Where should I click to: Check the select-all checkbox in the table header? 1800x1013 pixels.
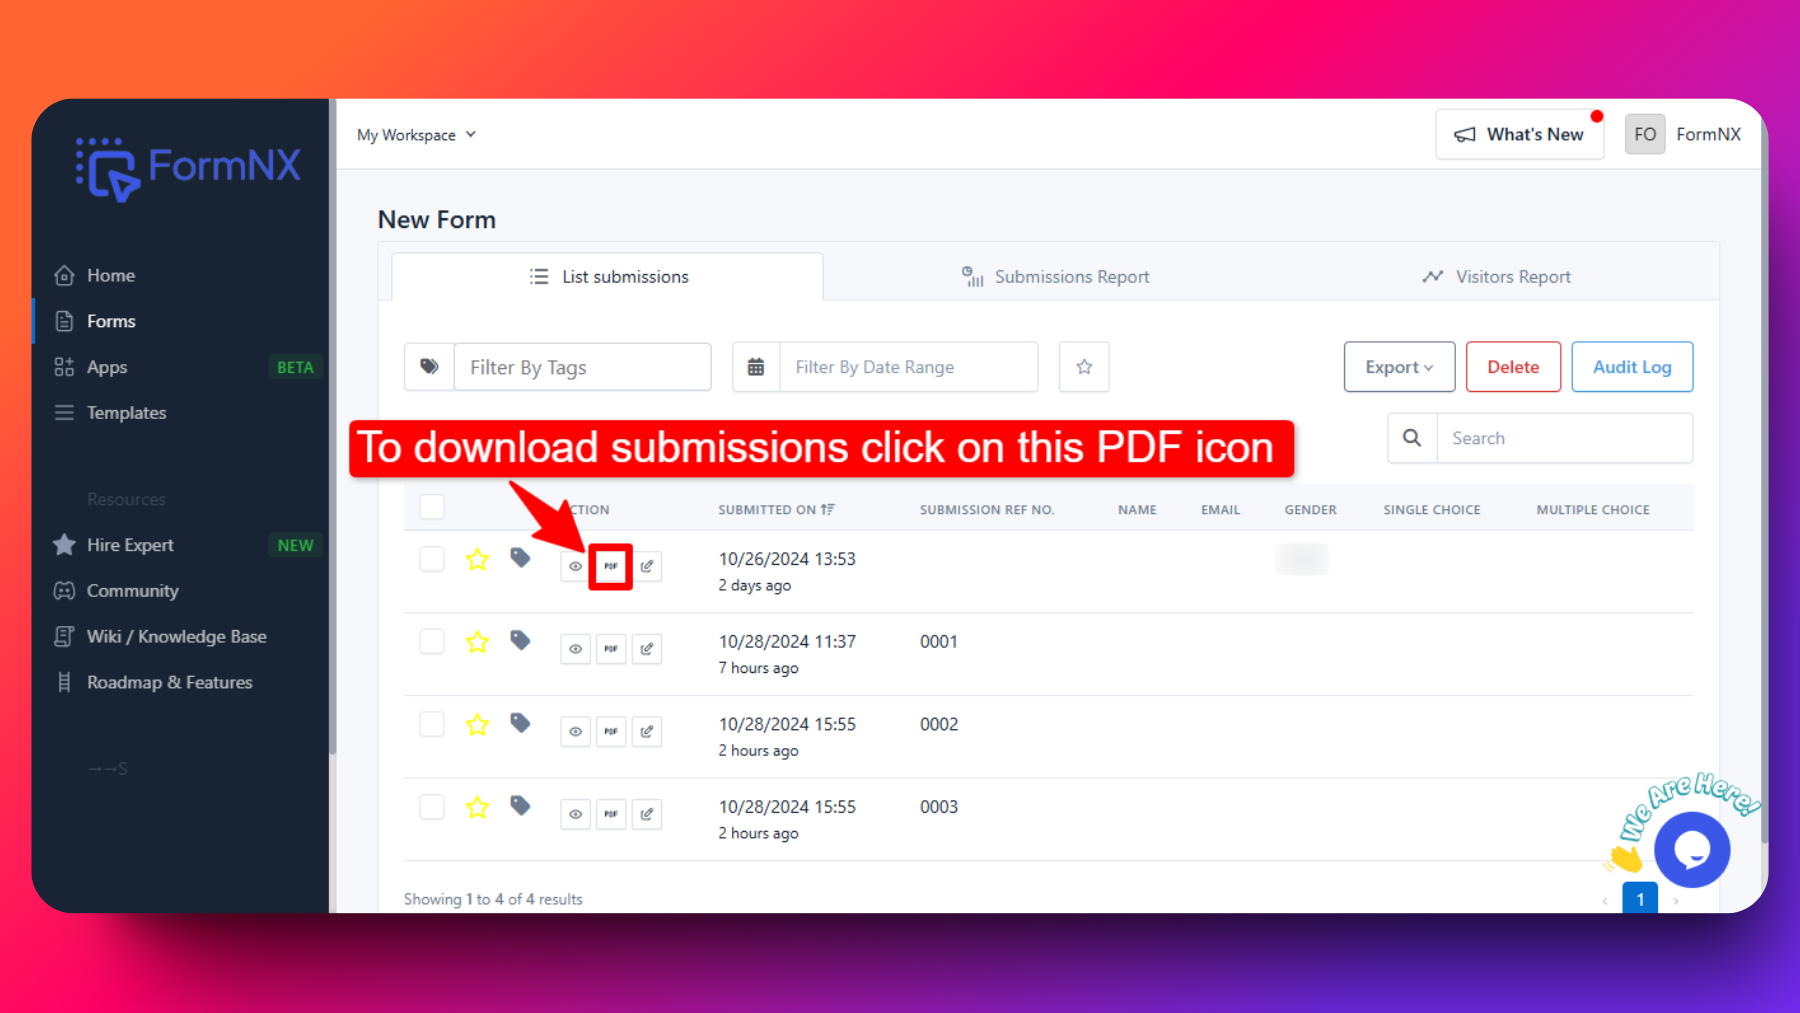click(x=432, y=507)
